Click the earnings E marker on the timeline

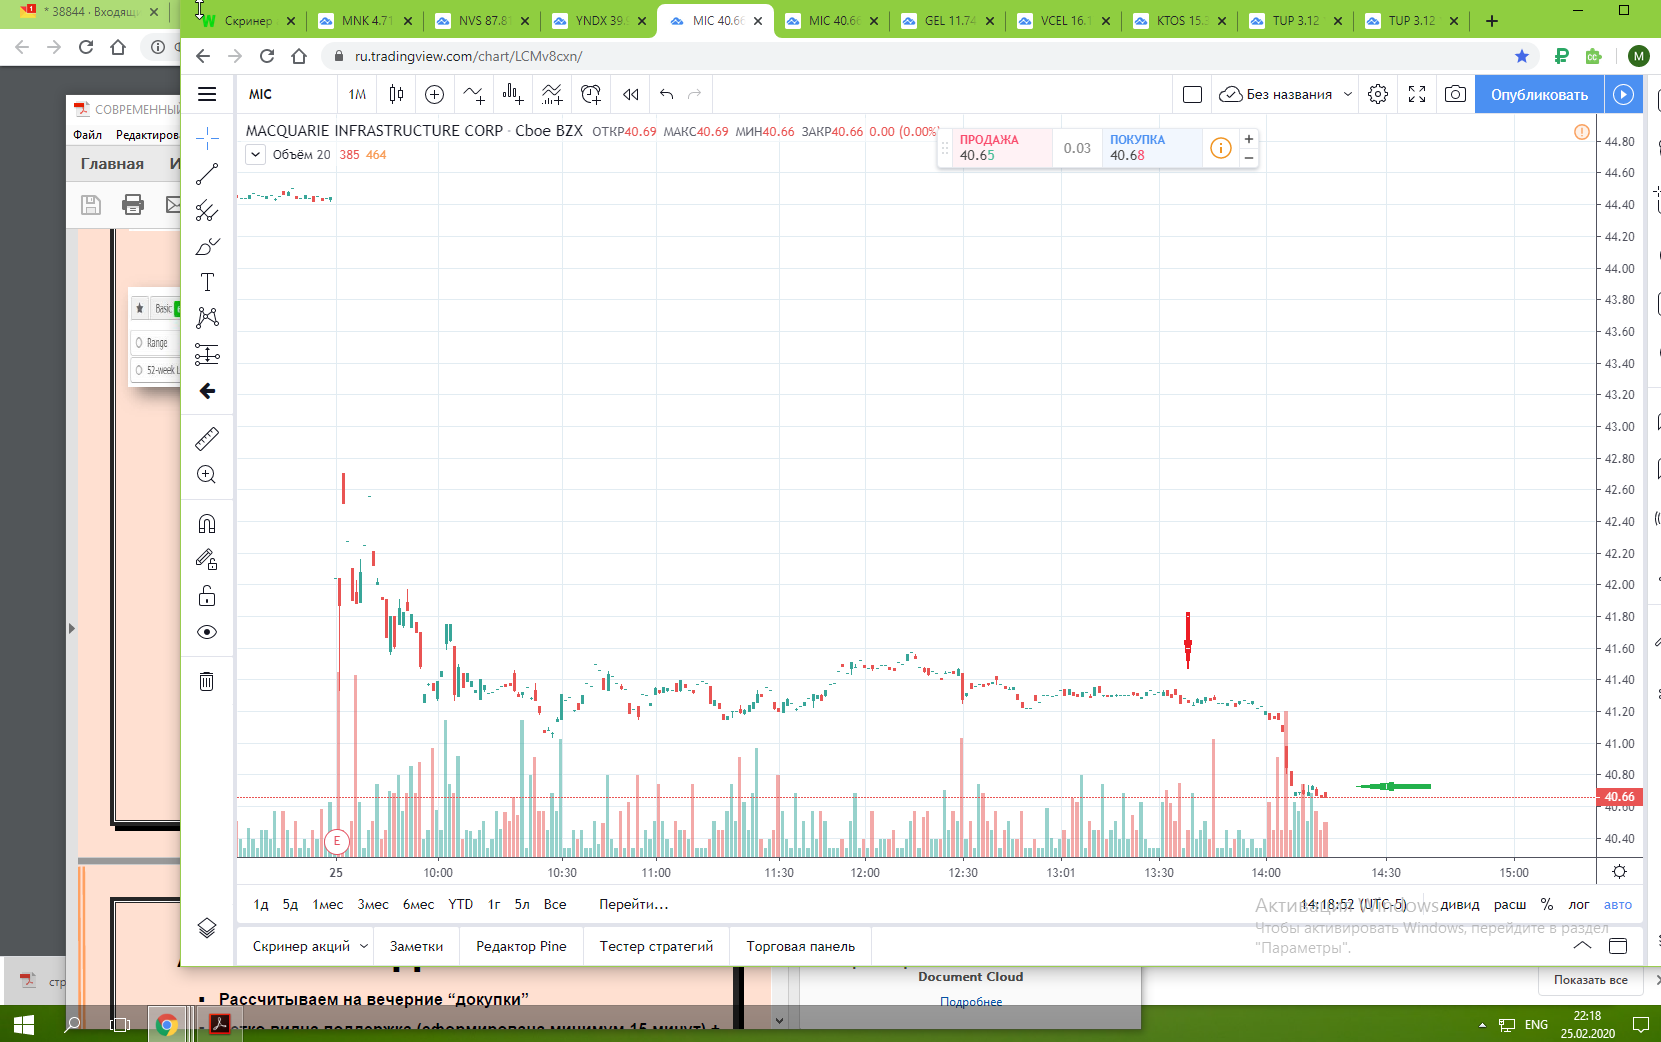(337, 841)
